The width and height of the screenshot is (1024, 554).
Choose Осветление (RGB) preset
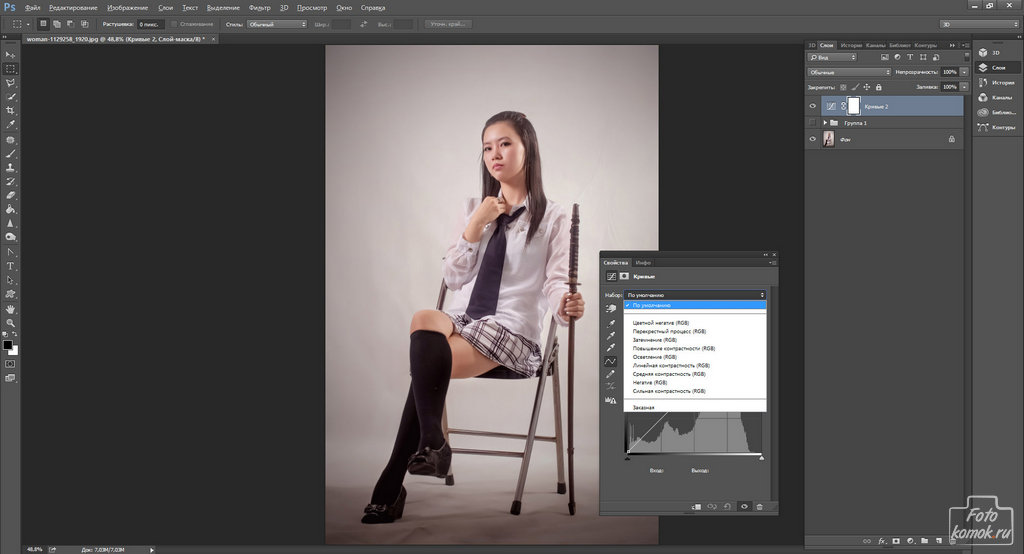pos(654,357)
